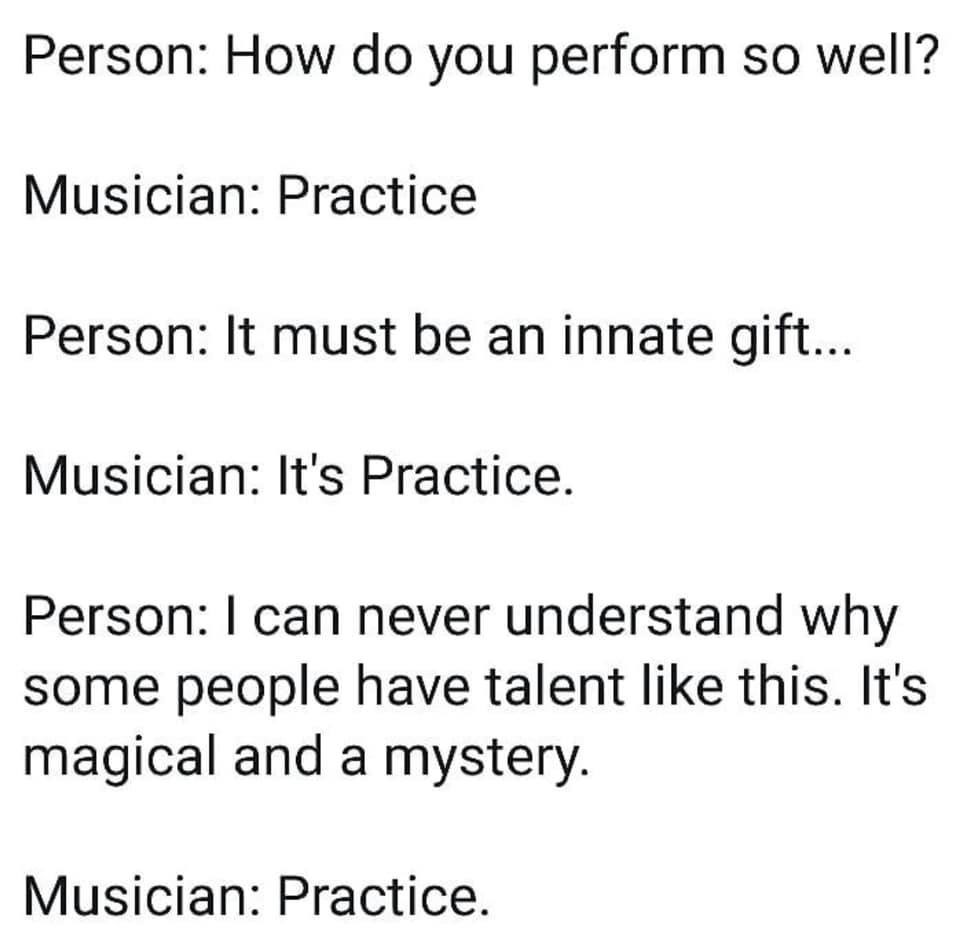The width and height of the screenshot is (960, 930).
Task: Click the word 'Person:' in the first line
Action: pos(116,57)
